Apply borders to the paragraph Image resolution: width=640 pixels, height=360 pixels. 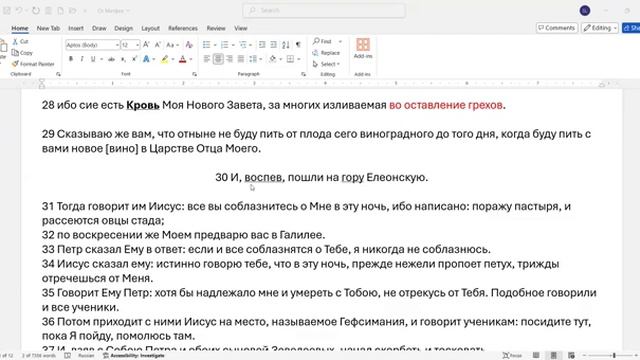[290, 59]
